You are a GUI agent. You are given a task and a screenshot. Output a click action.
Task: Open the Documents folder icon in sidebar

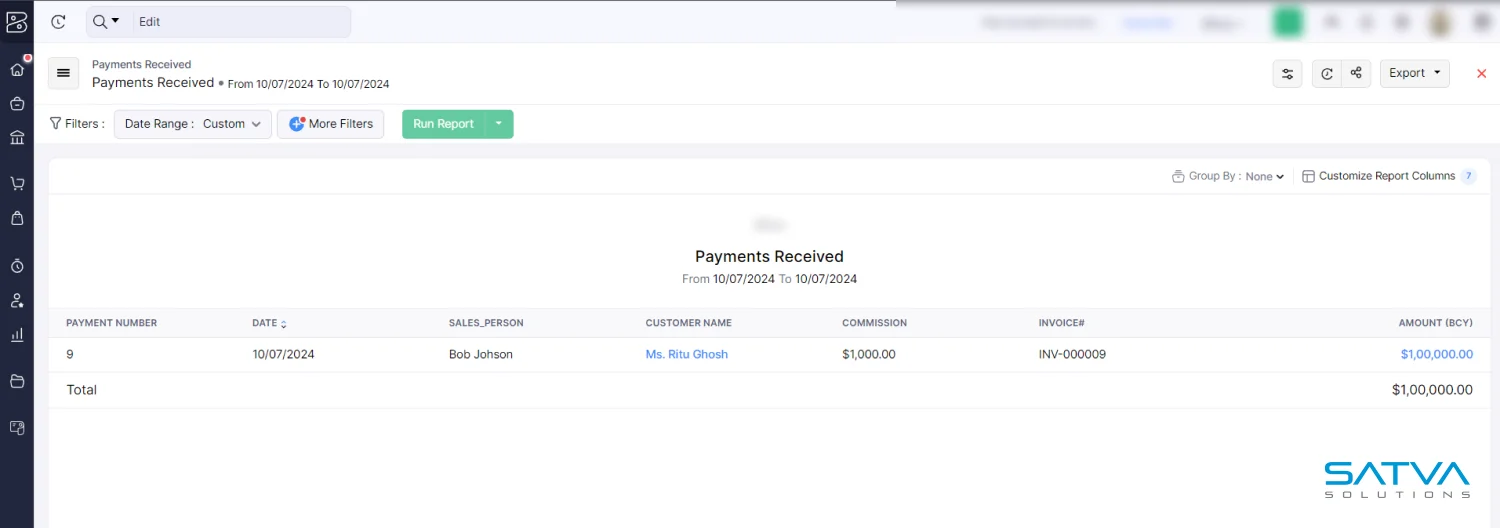point(17,381)
